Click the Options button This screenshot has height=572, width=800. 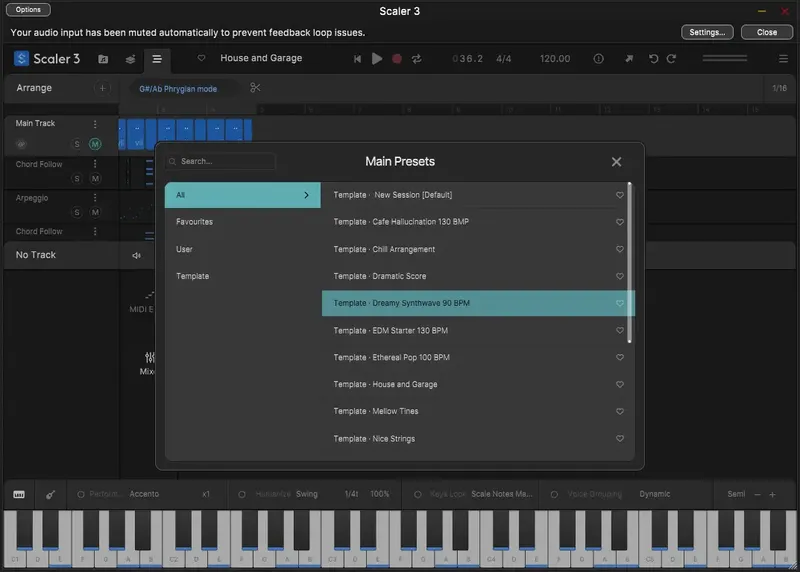point(28,10)
